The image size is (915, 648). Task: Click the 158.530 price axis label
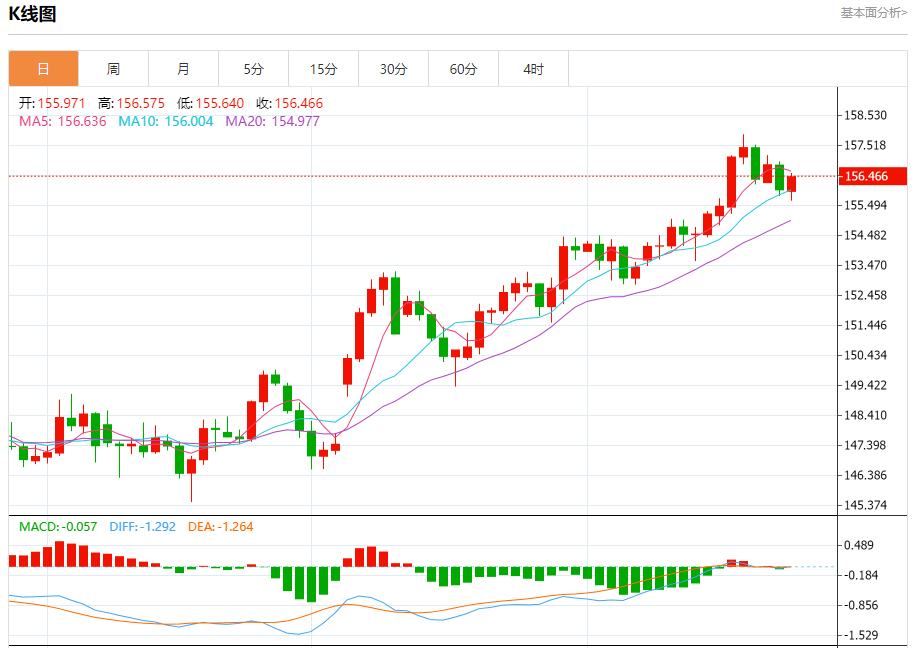(x=865, y=116)
